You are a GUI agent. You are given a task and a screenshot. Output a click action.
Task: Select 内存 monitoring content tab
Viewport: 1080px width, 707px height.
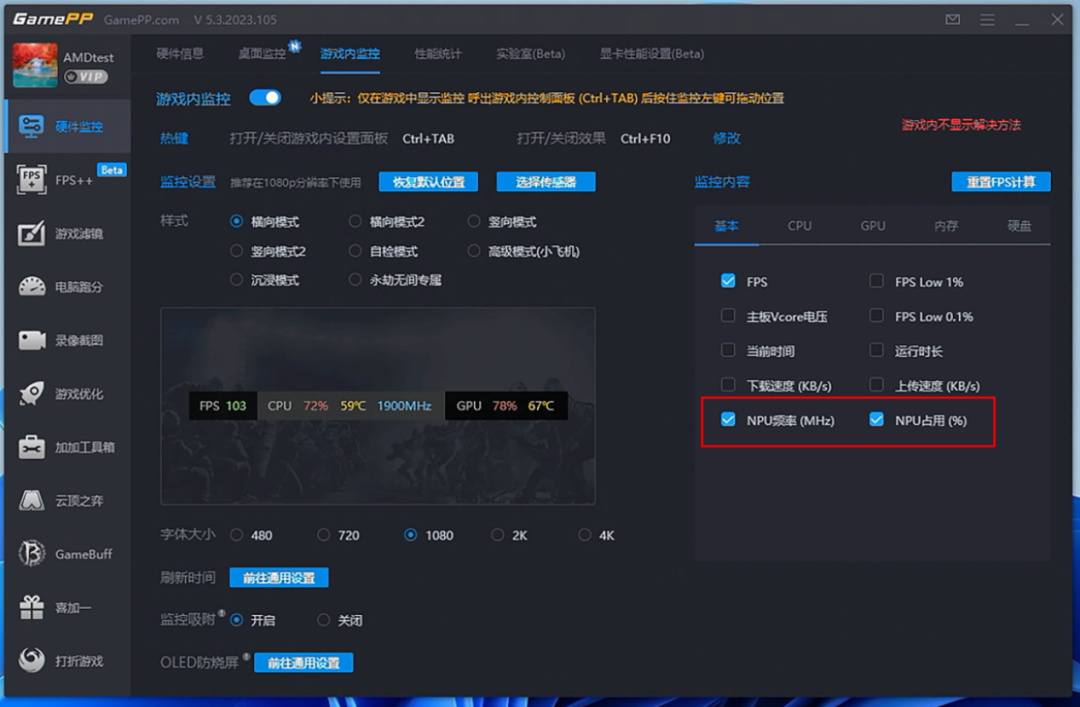click(x=946, y=226)
